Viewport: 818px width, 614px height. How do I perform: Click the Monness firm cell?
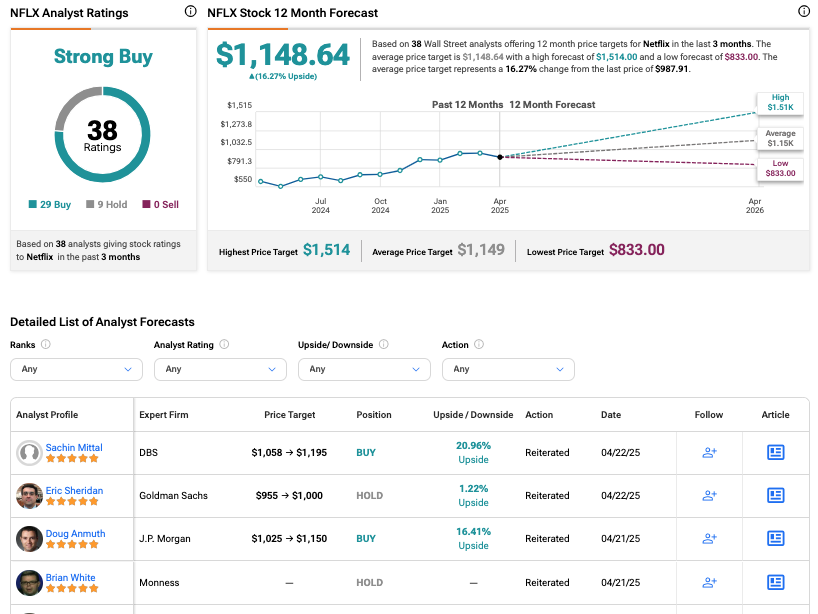(159, 583)
